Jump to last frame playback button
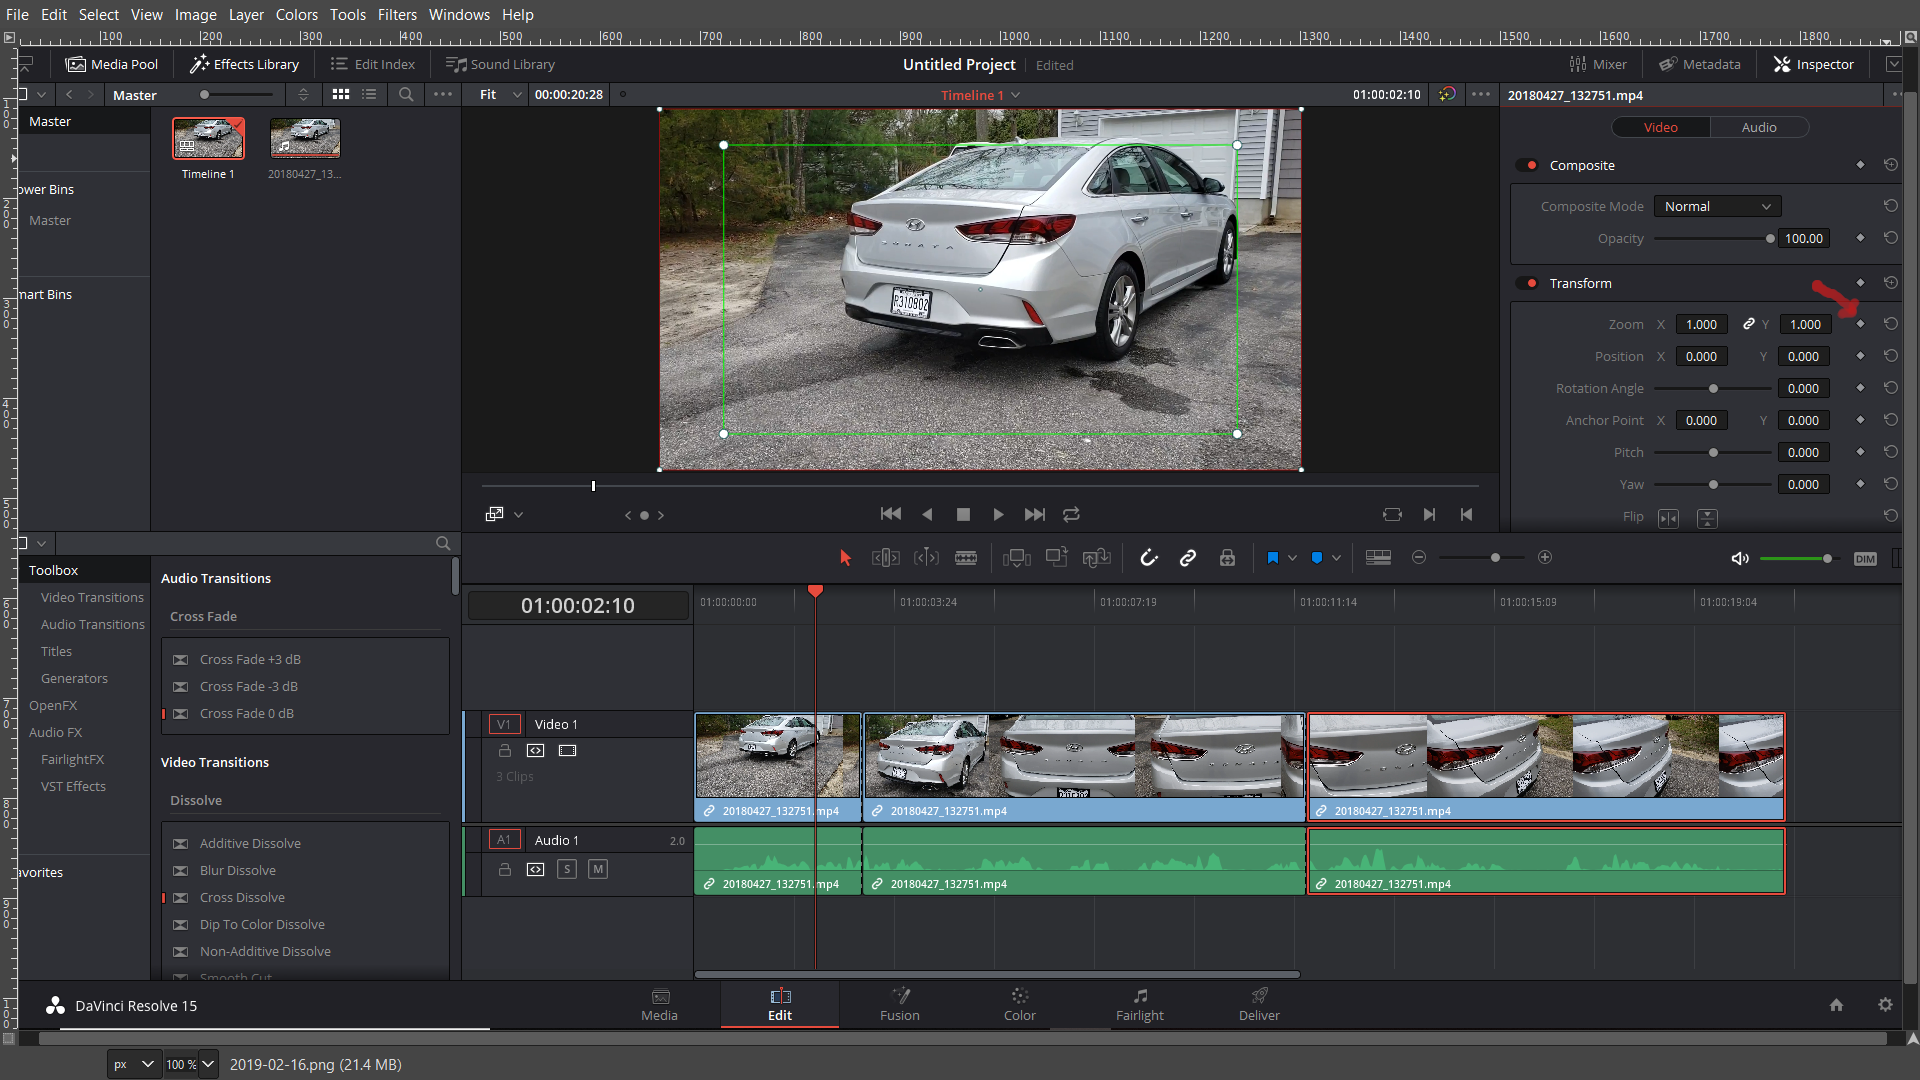This screenshot has height=1080, width=1920. 1035,514
